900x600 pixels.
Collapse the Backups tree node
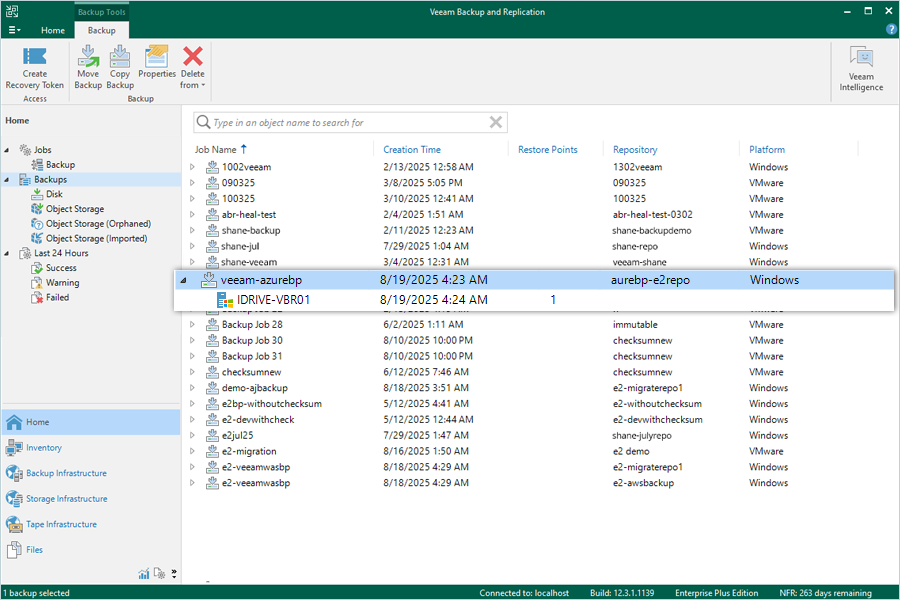tap(7, 180)
